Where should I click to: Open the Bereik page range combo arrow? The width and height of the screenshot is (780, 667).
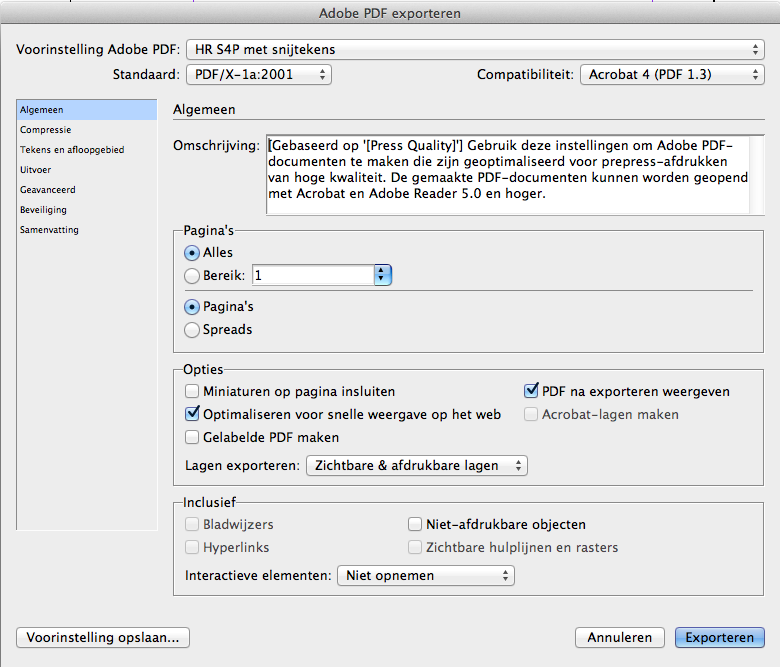pyautogui.click(x=382, y=275)
